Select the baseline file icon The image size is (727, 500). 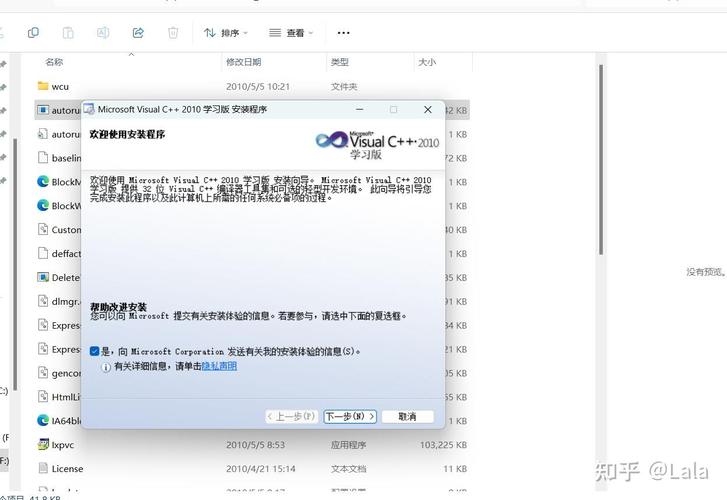tap(43, 158)
